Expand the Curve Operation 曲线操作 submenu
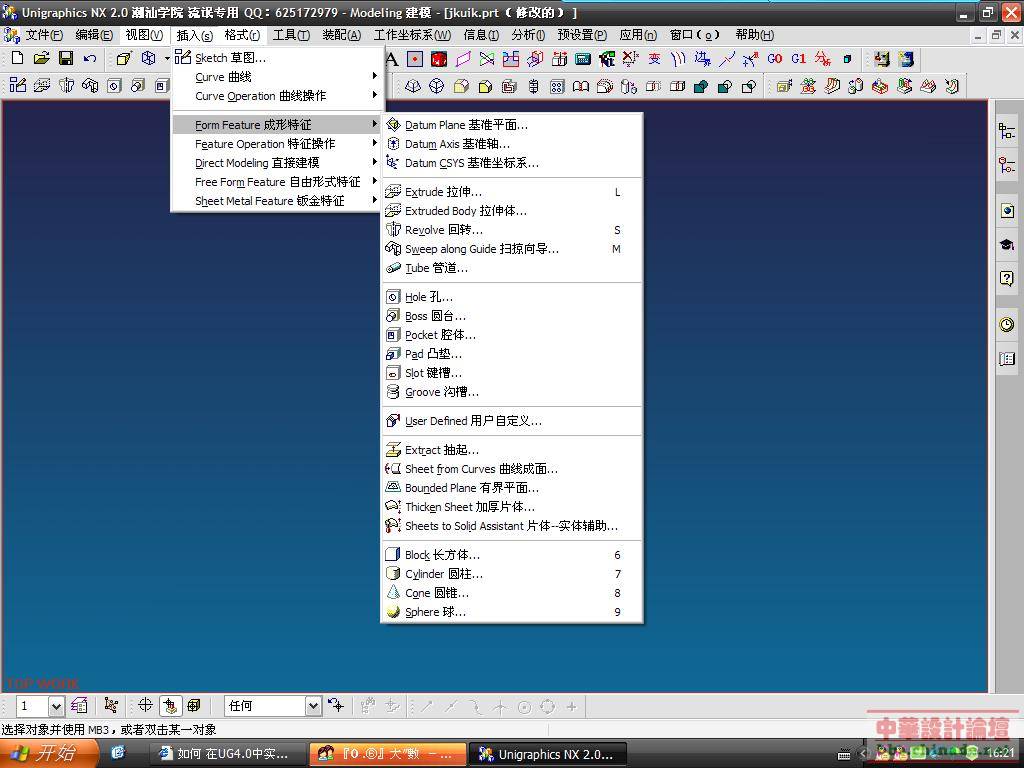 (278, 96)
